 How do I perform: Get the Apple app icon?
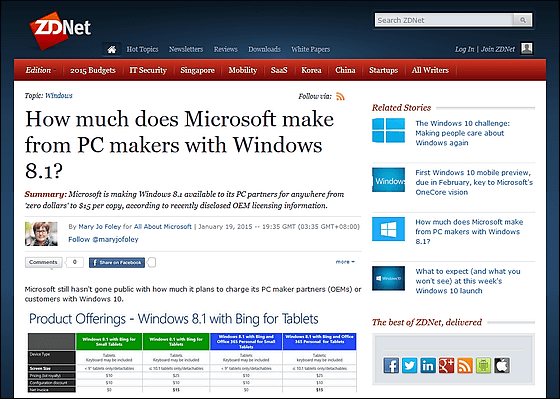[x=502, y=365]
